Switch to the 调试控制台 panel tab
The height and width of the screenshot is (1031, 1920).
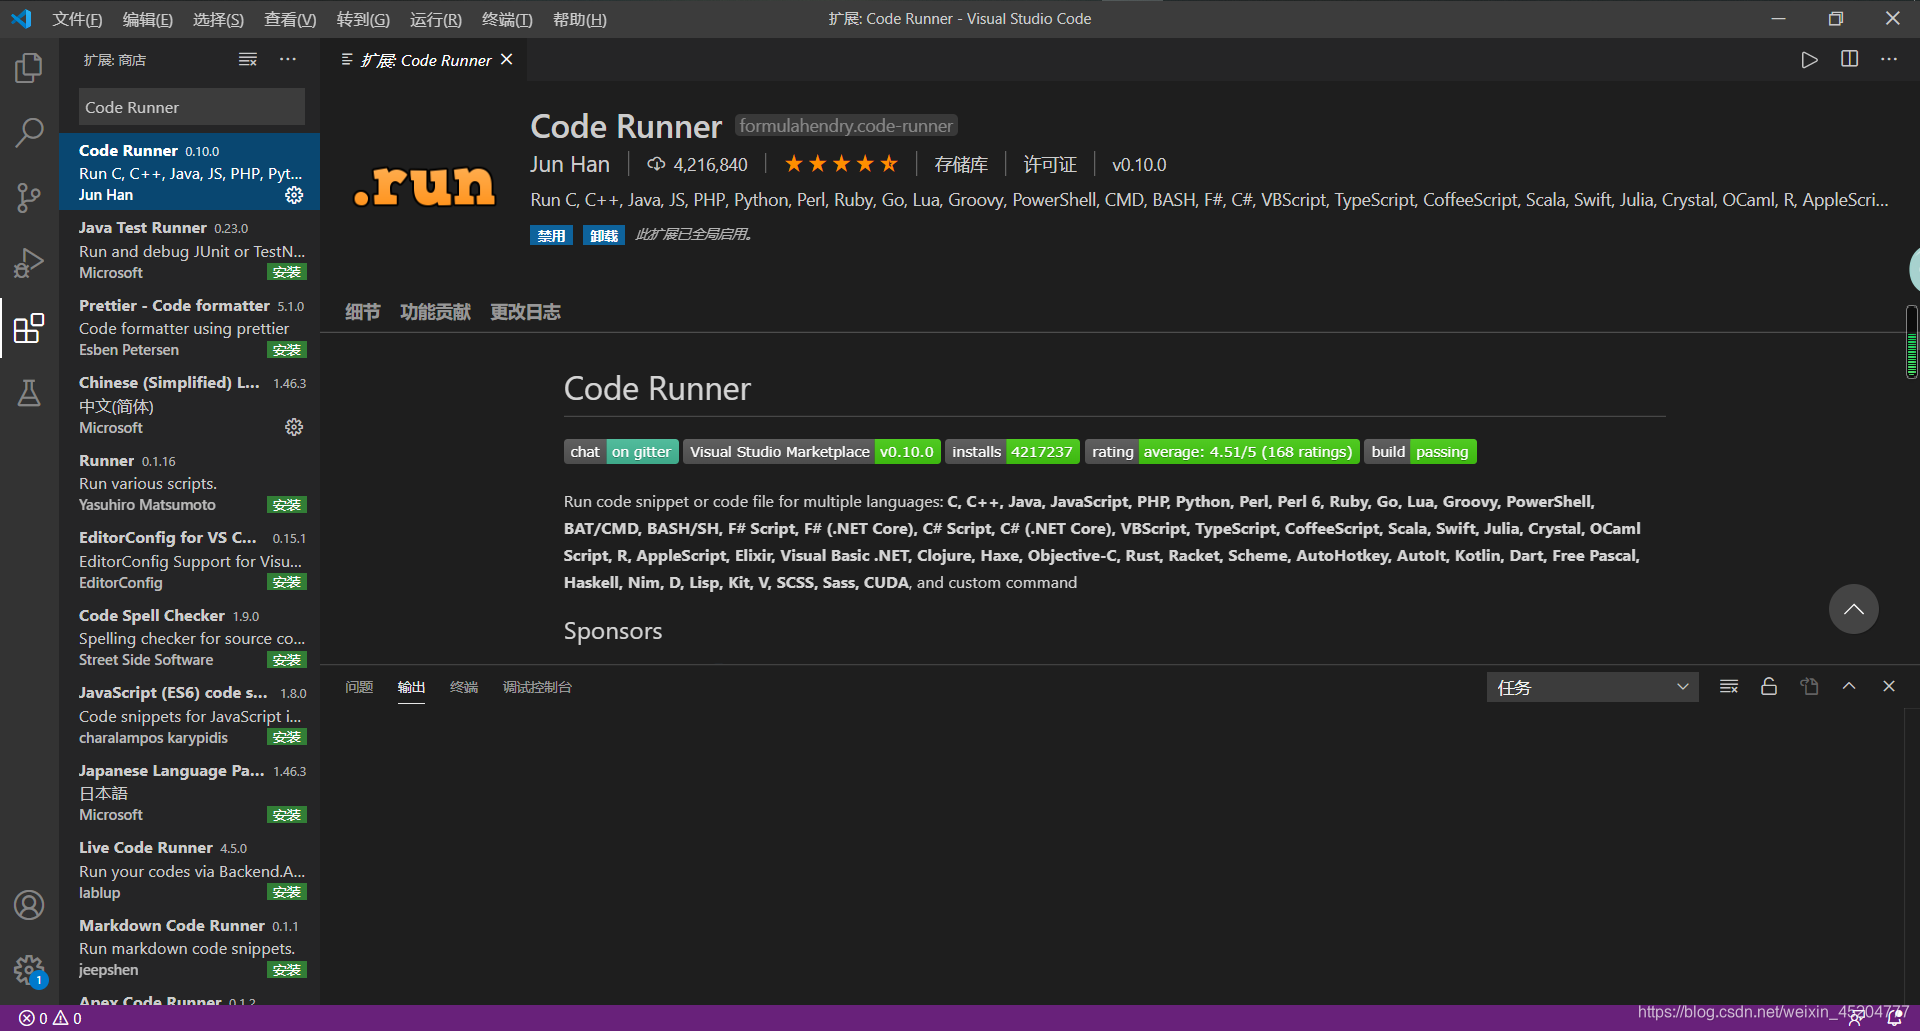click(537, 687)
